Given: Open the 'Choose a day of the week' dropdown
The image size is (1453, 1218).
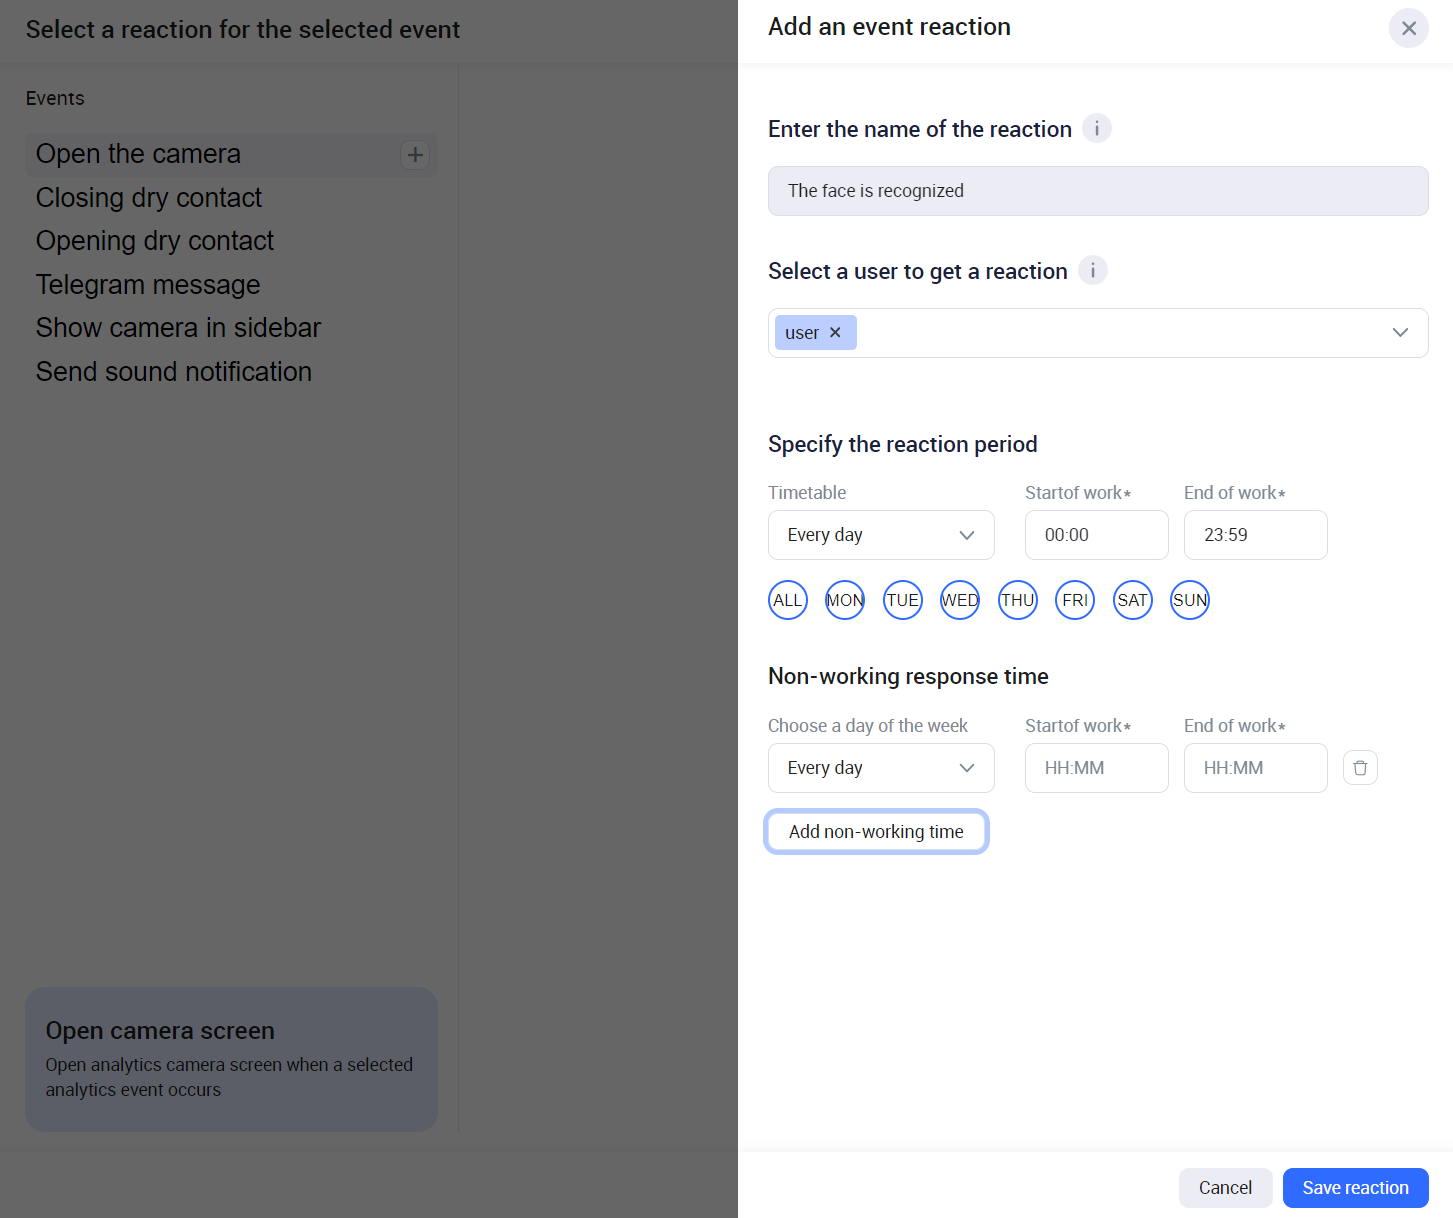Looking at the screenshot, I should click(881, 768).
